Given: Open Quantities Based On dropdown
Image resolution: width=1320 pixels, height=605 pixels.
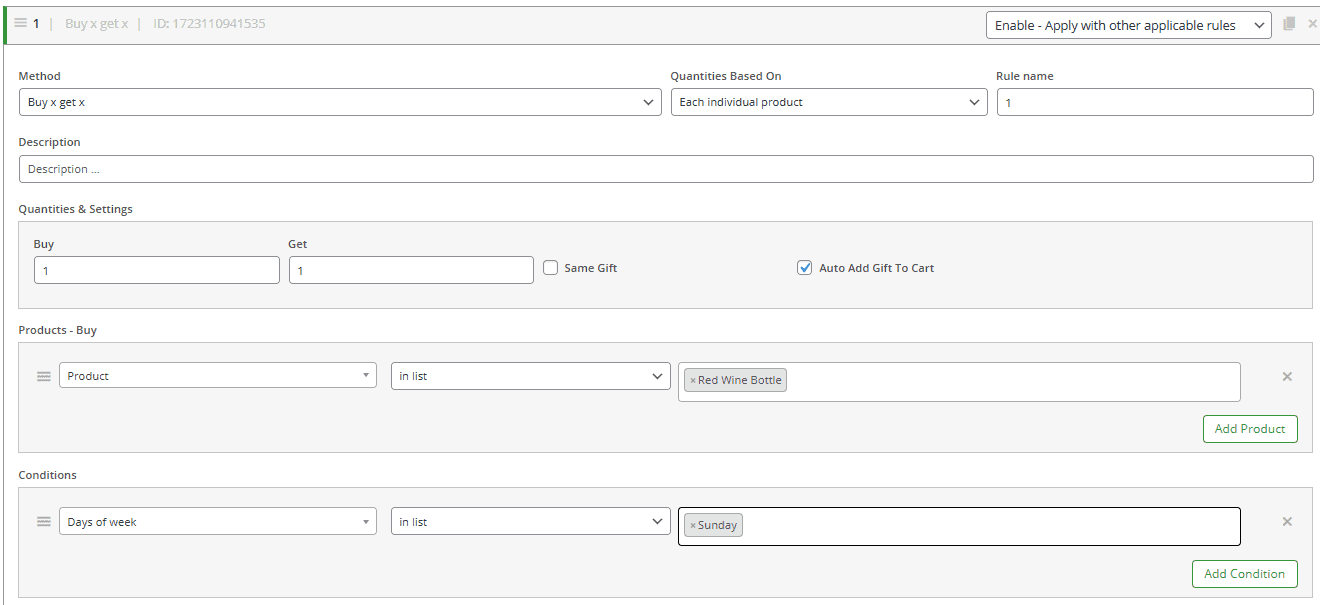Looking at the screenshot, I should pos(828,102).
